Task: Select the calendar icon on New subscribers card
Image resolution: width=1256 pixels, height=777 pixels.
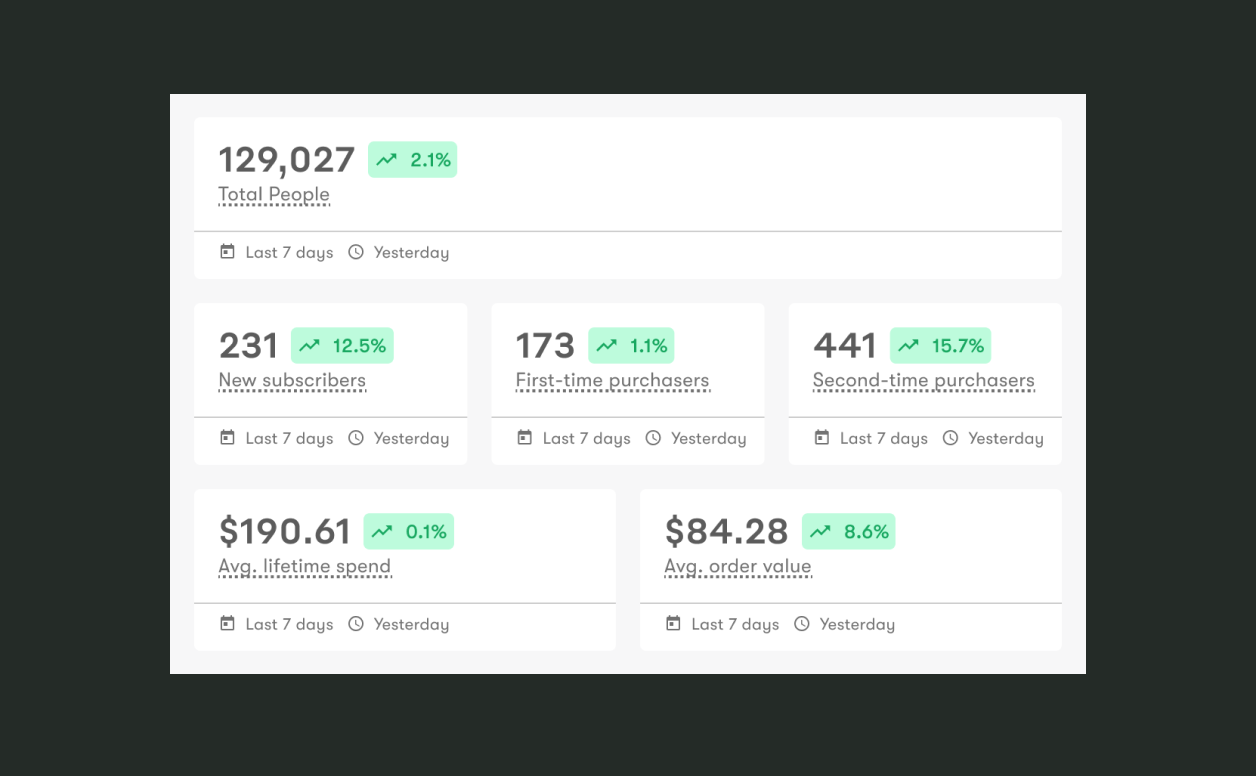Action: (x=227, y=438)
